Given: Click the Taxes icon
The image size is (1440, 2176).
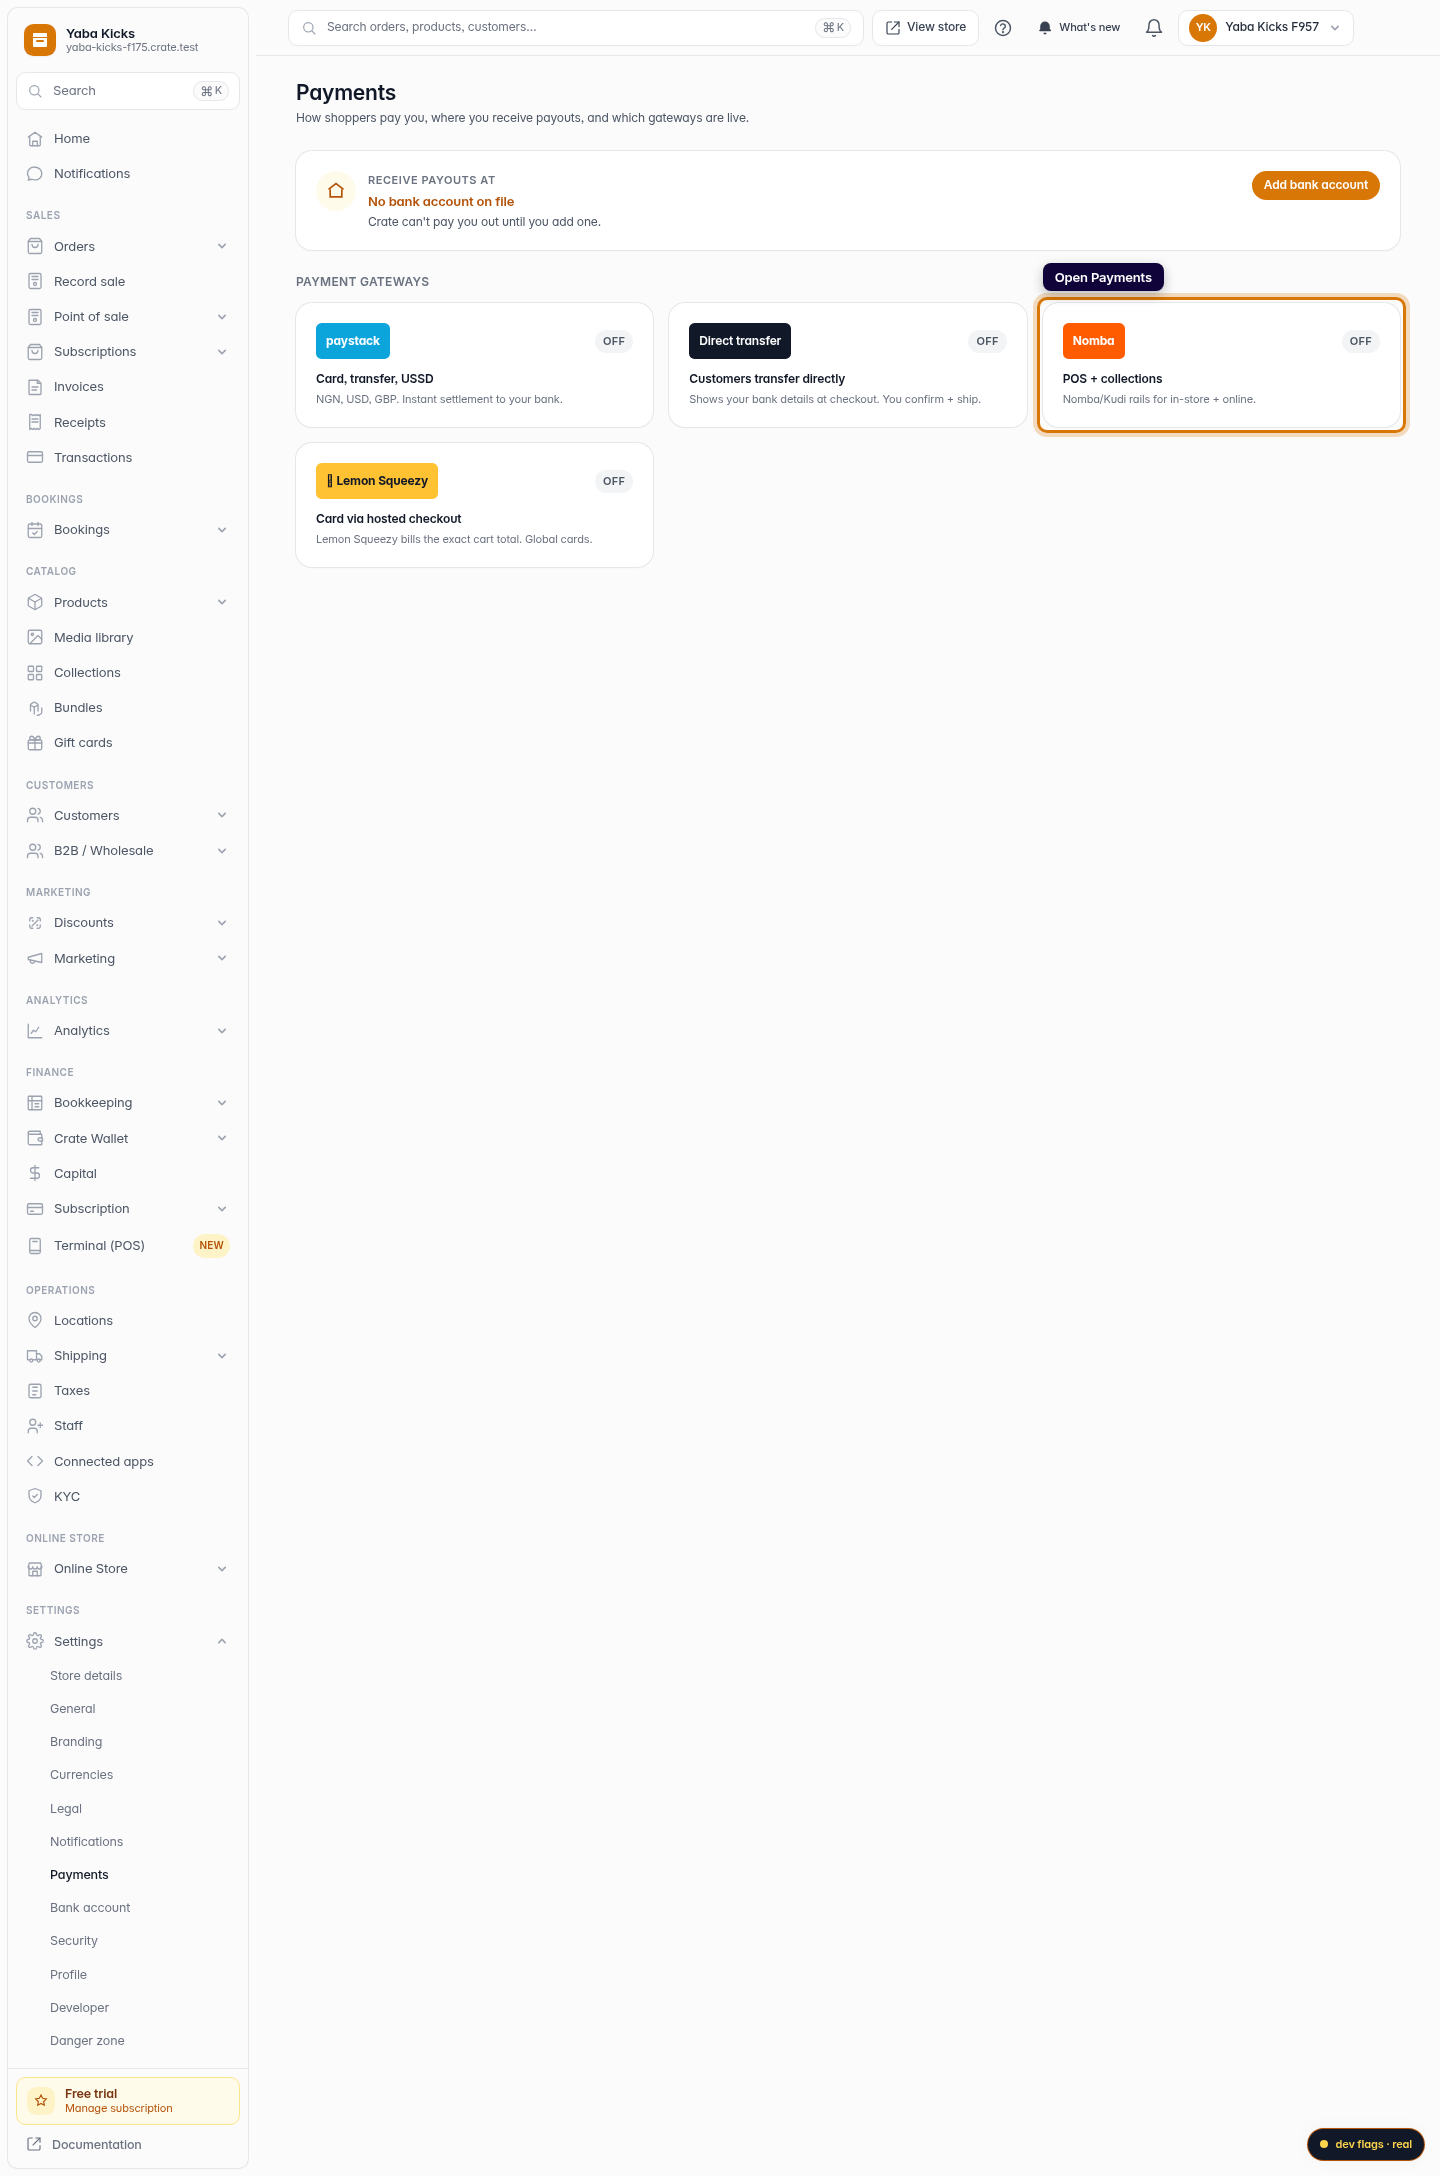Looking at the screenshot, I should 35,1391.
